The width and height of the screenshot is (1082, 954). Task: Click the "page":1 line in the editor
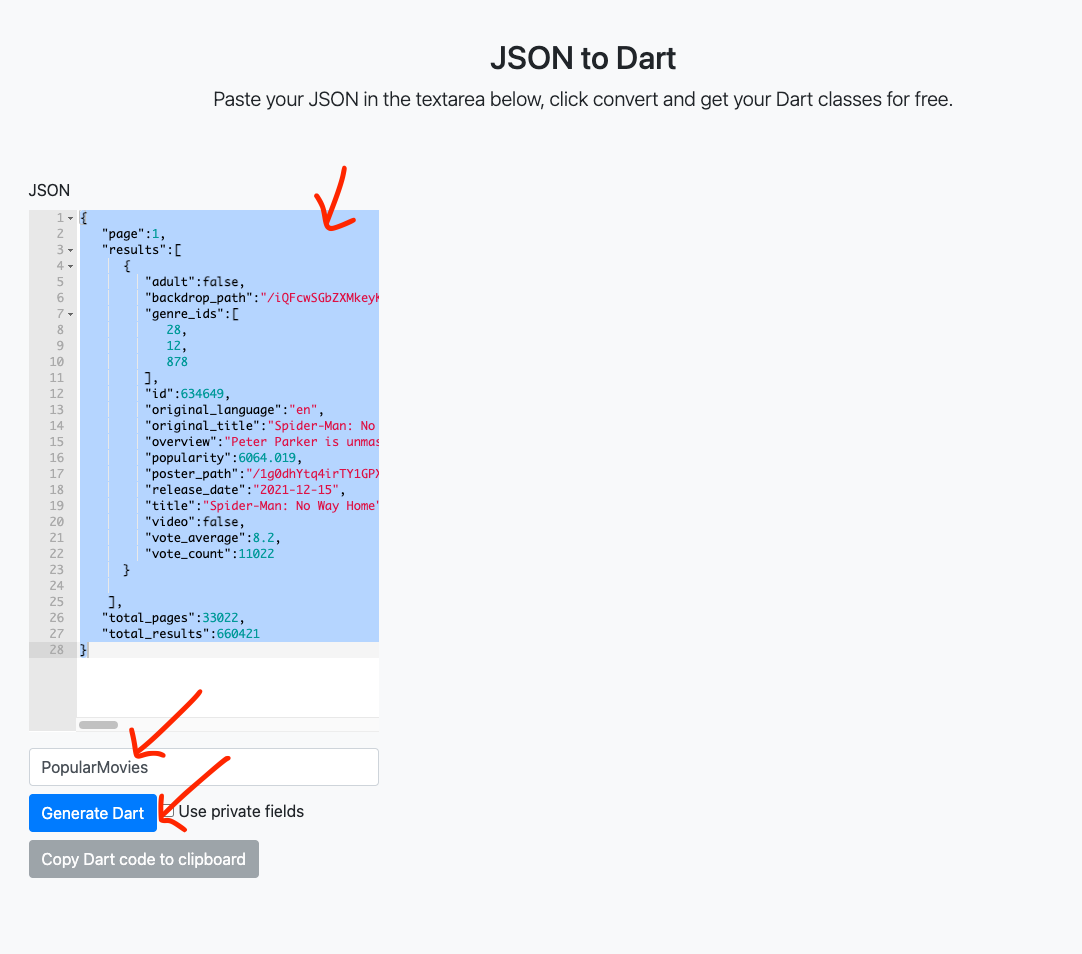(x=133, y=234)
